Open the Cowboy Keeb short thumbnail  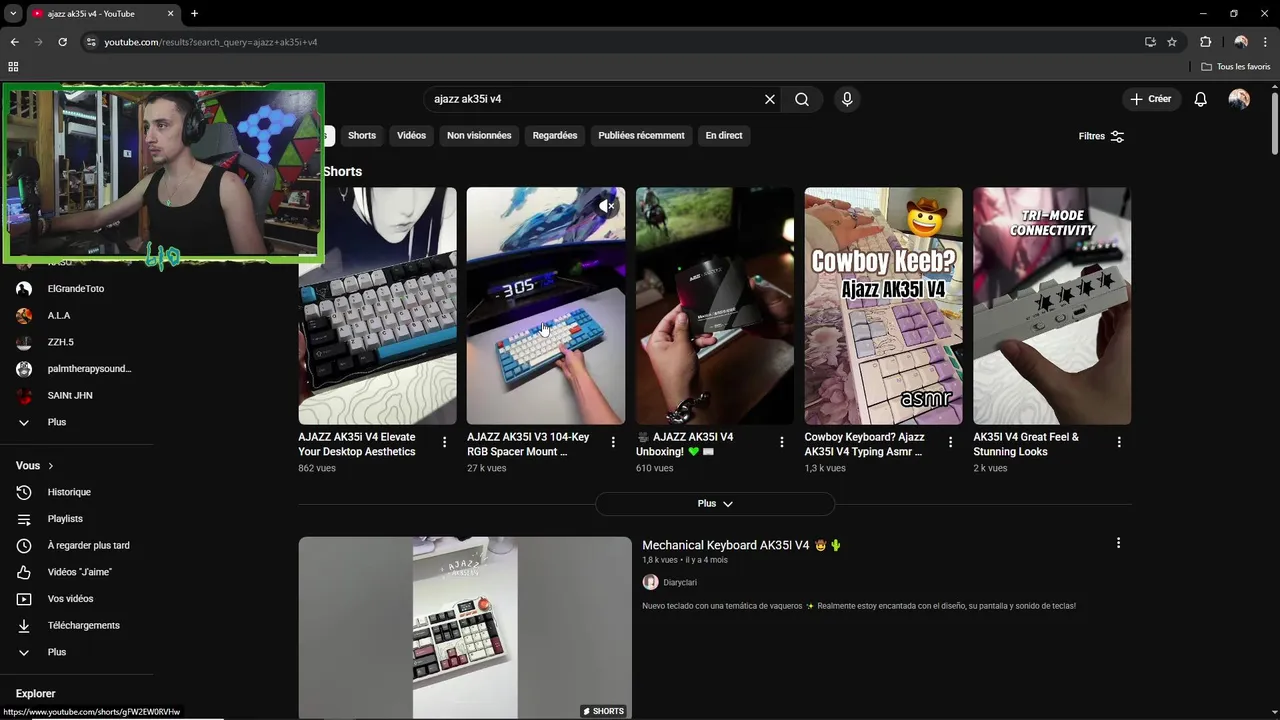click(x=884, y=306)
